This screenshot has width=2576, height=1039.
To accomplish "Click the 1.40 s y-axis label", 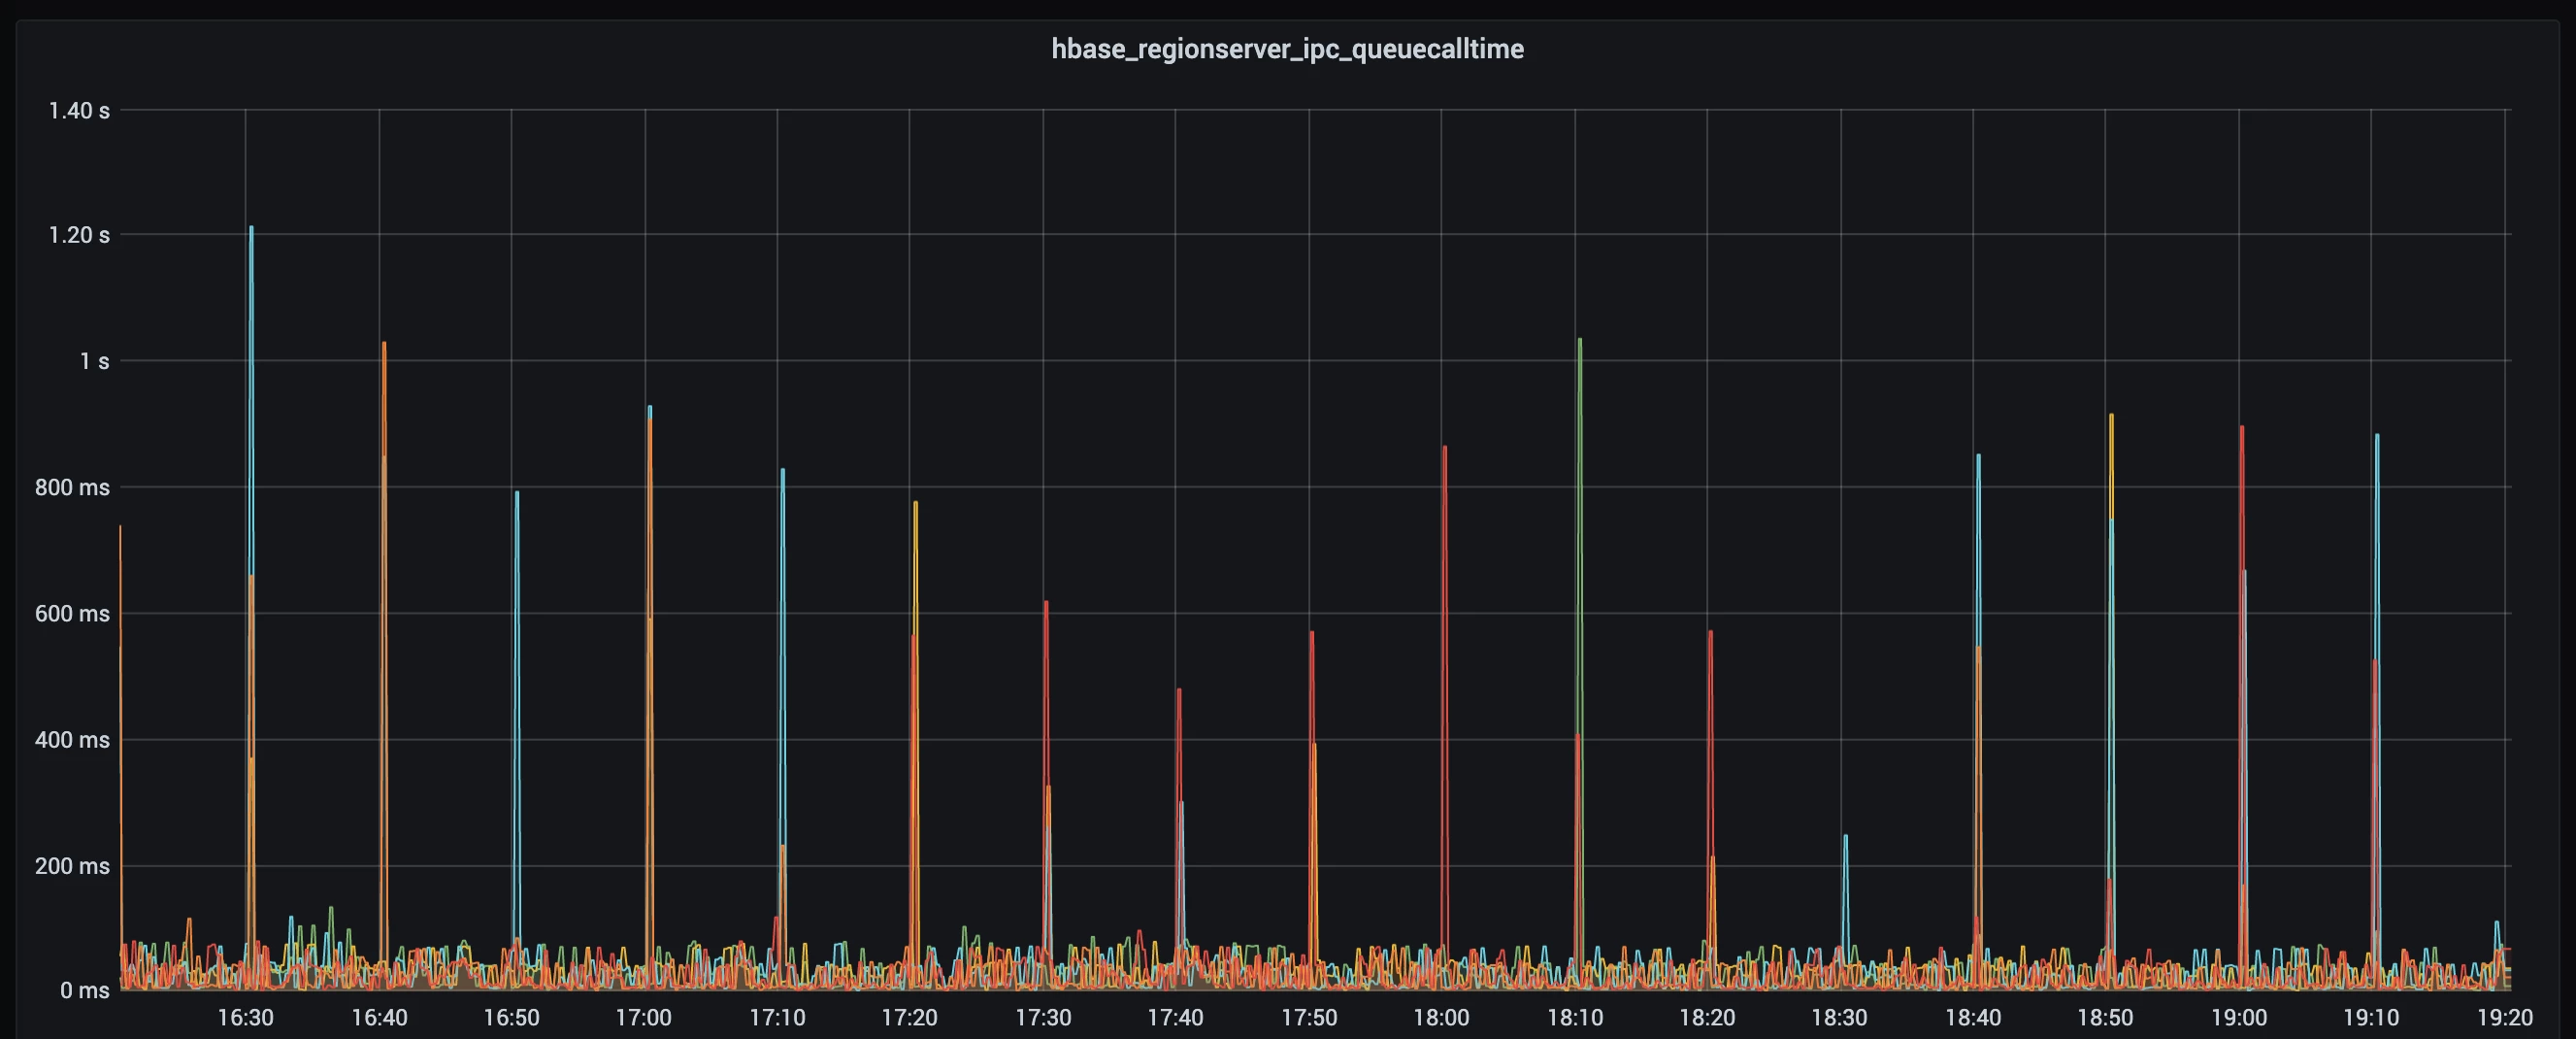I will click(x=79, y=110).
